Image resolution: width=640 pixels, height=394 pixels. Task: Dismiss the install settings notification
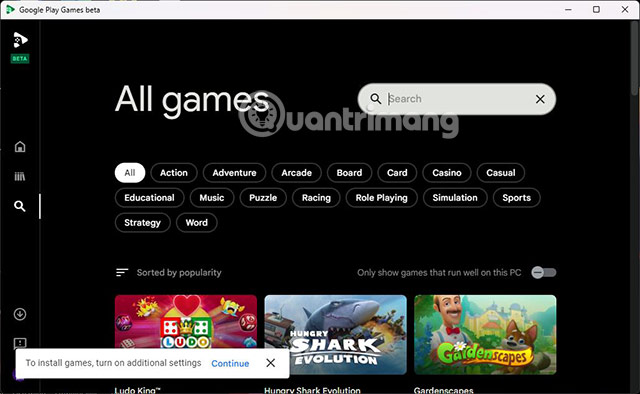pyautogui.click(x=271, y=363)
